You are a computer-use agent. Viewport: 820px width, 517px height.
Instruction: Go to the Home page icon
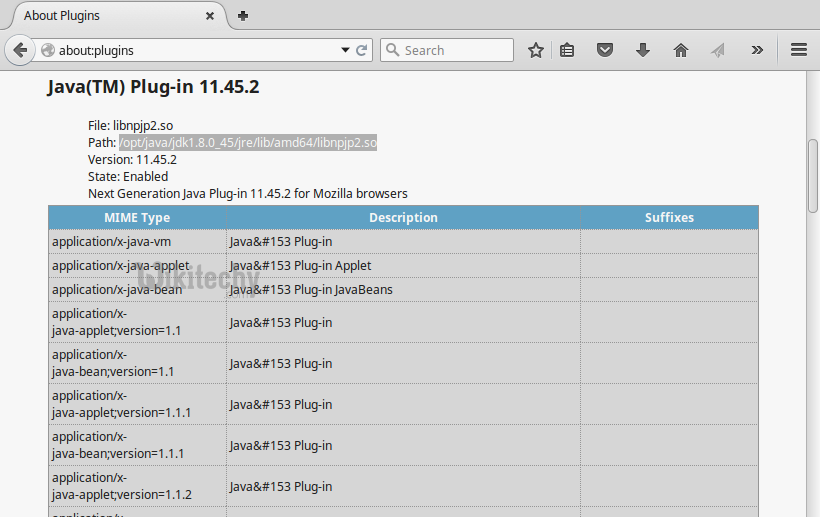680,50
